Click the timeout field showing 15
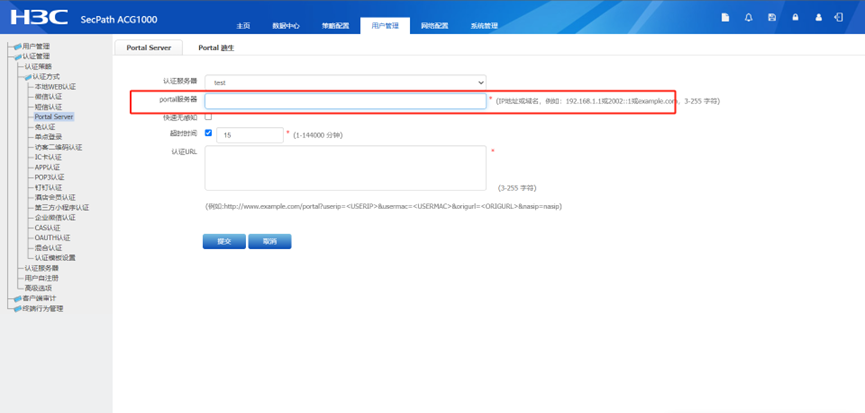Screen dimensions: 865x413 coord(250,135)
